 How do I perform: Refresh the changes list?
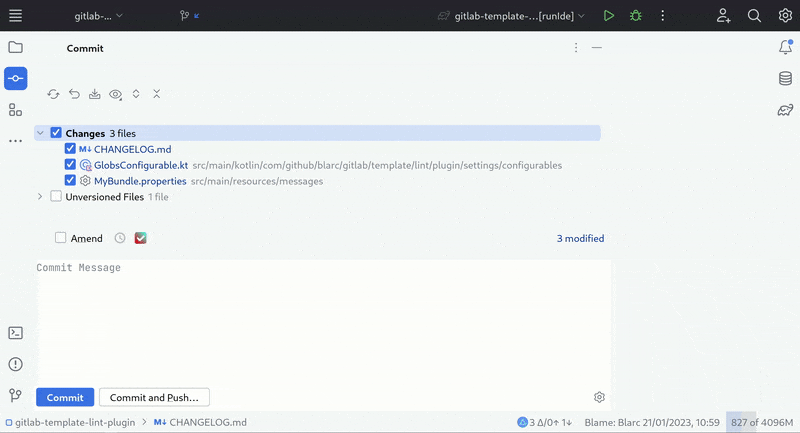53,94
